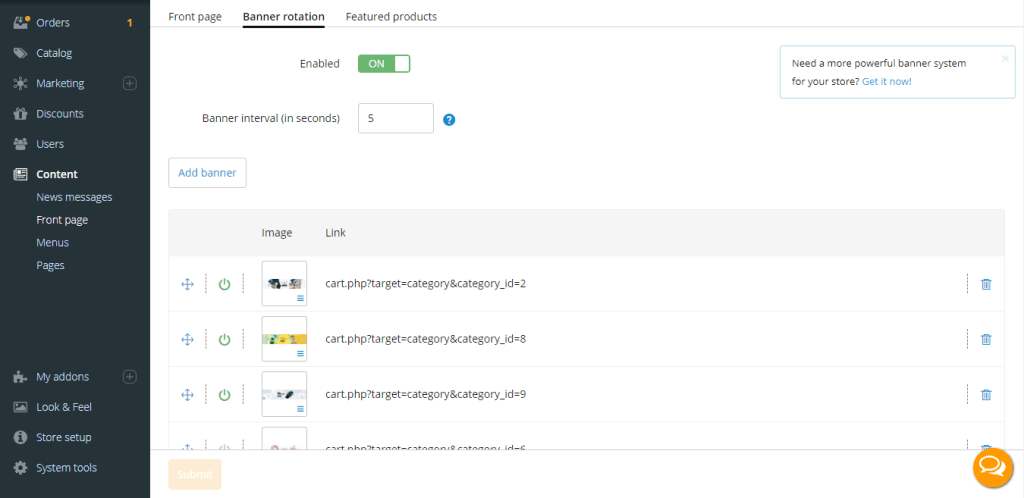This screenshot has width=1024, height=498.
Task: Delete the category_id=9 banner
Action: coord(986,395)
